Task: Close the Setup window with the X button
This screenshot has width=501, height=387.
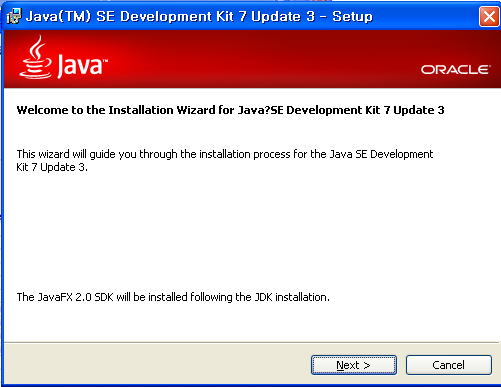Action: point(489,16)
